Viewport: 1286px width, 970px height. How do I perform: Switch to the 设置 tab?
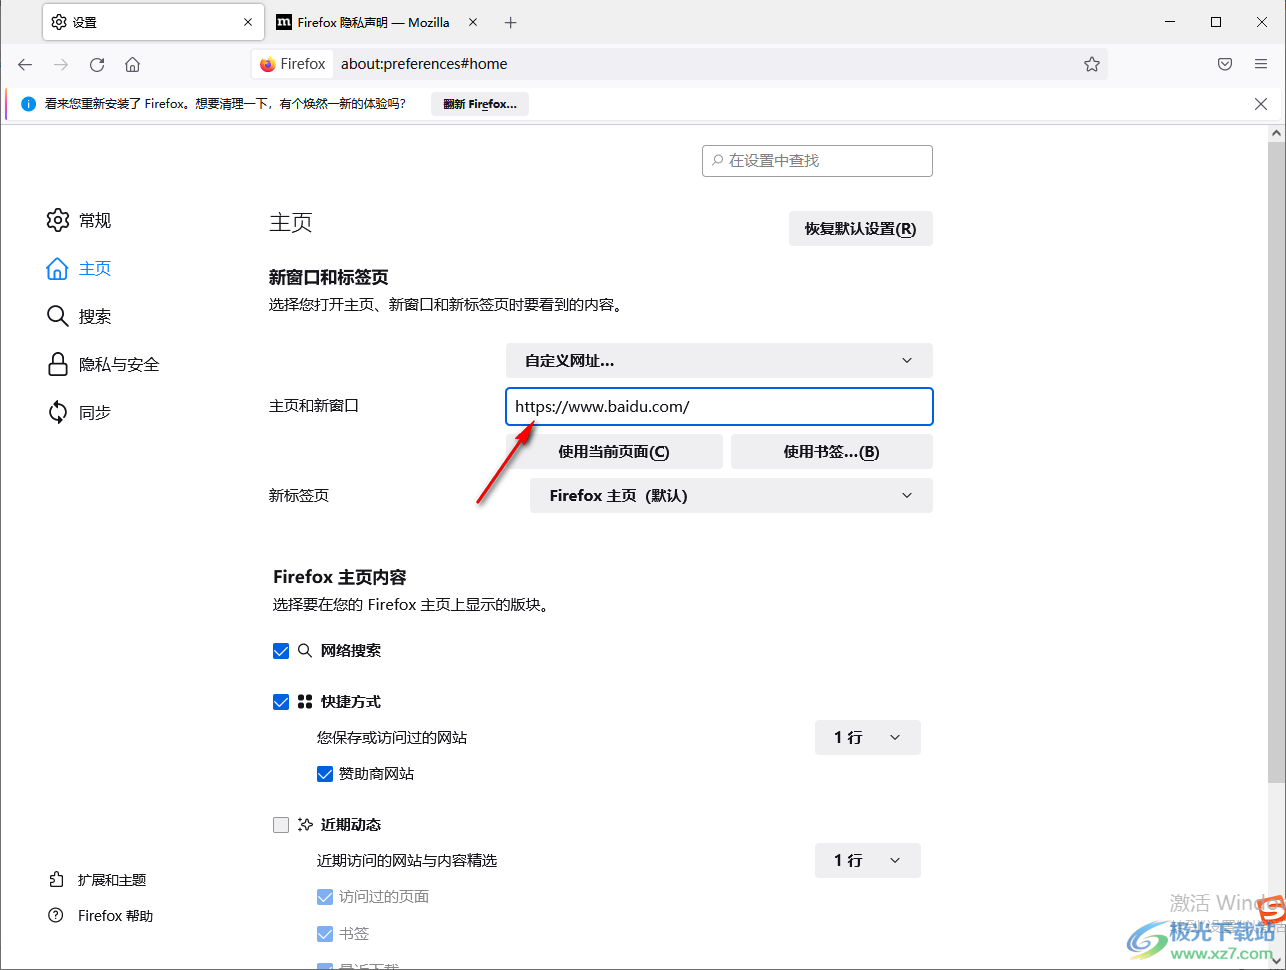(153, 22)
